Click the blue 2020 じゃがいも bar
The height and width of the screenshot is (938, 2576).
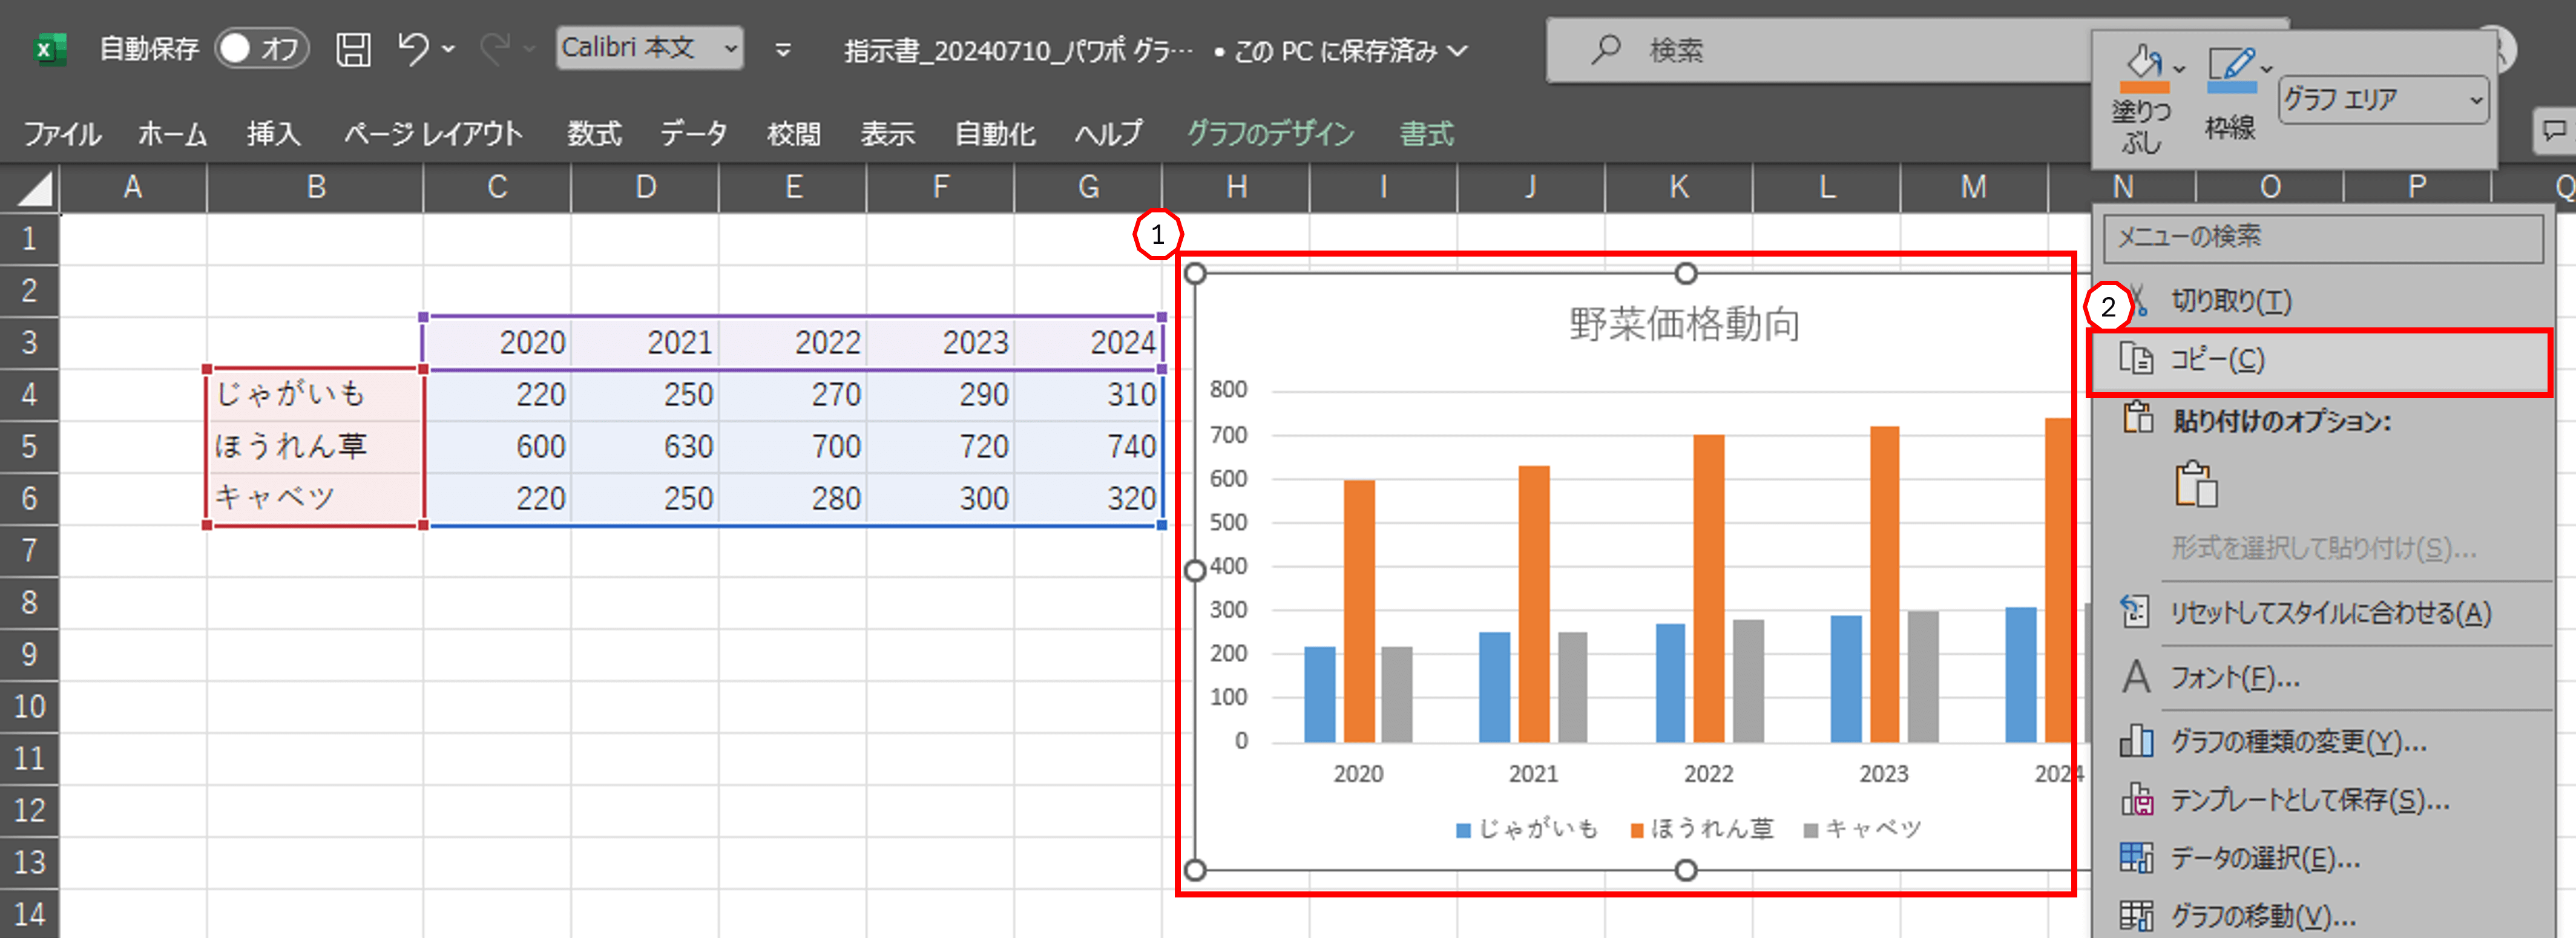tap(1320, 694)
